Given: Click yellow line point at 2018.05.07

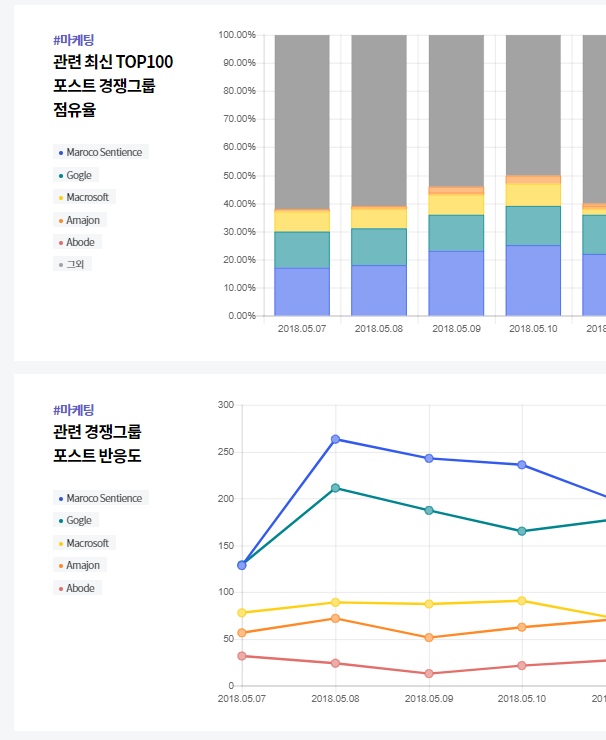Looking at the screenshot, I should [x=242, y=613].
